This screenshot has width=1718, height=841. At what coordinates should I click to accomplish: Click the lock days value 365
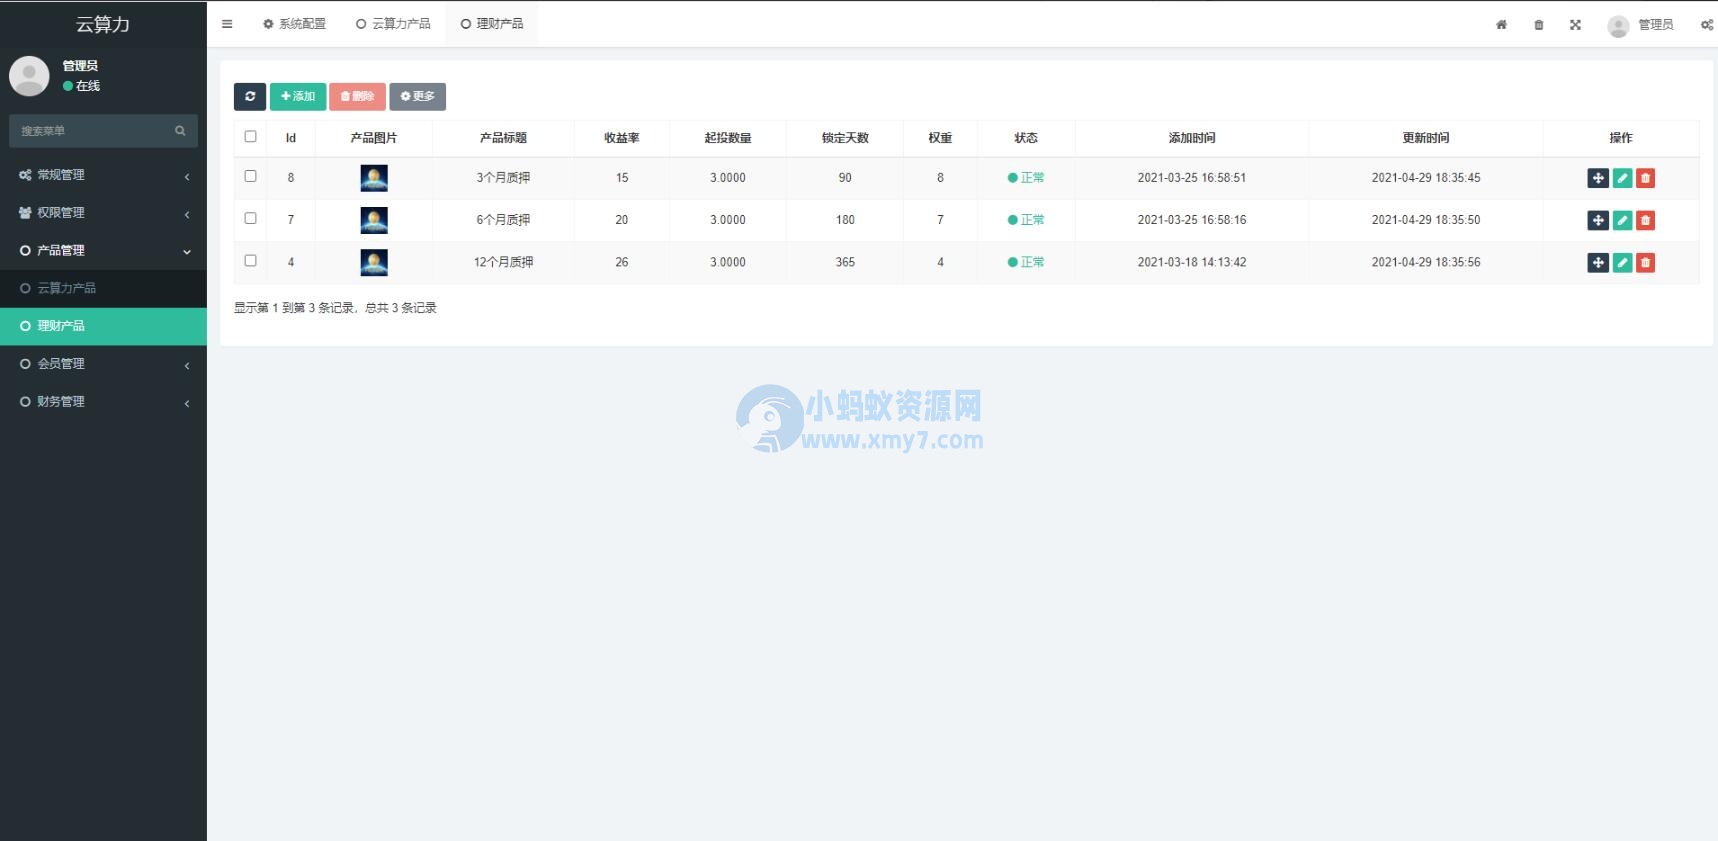[x=845, y=262]
